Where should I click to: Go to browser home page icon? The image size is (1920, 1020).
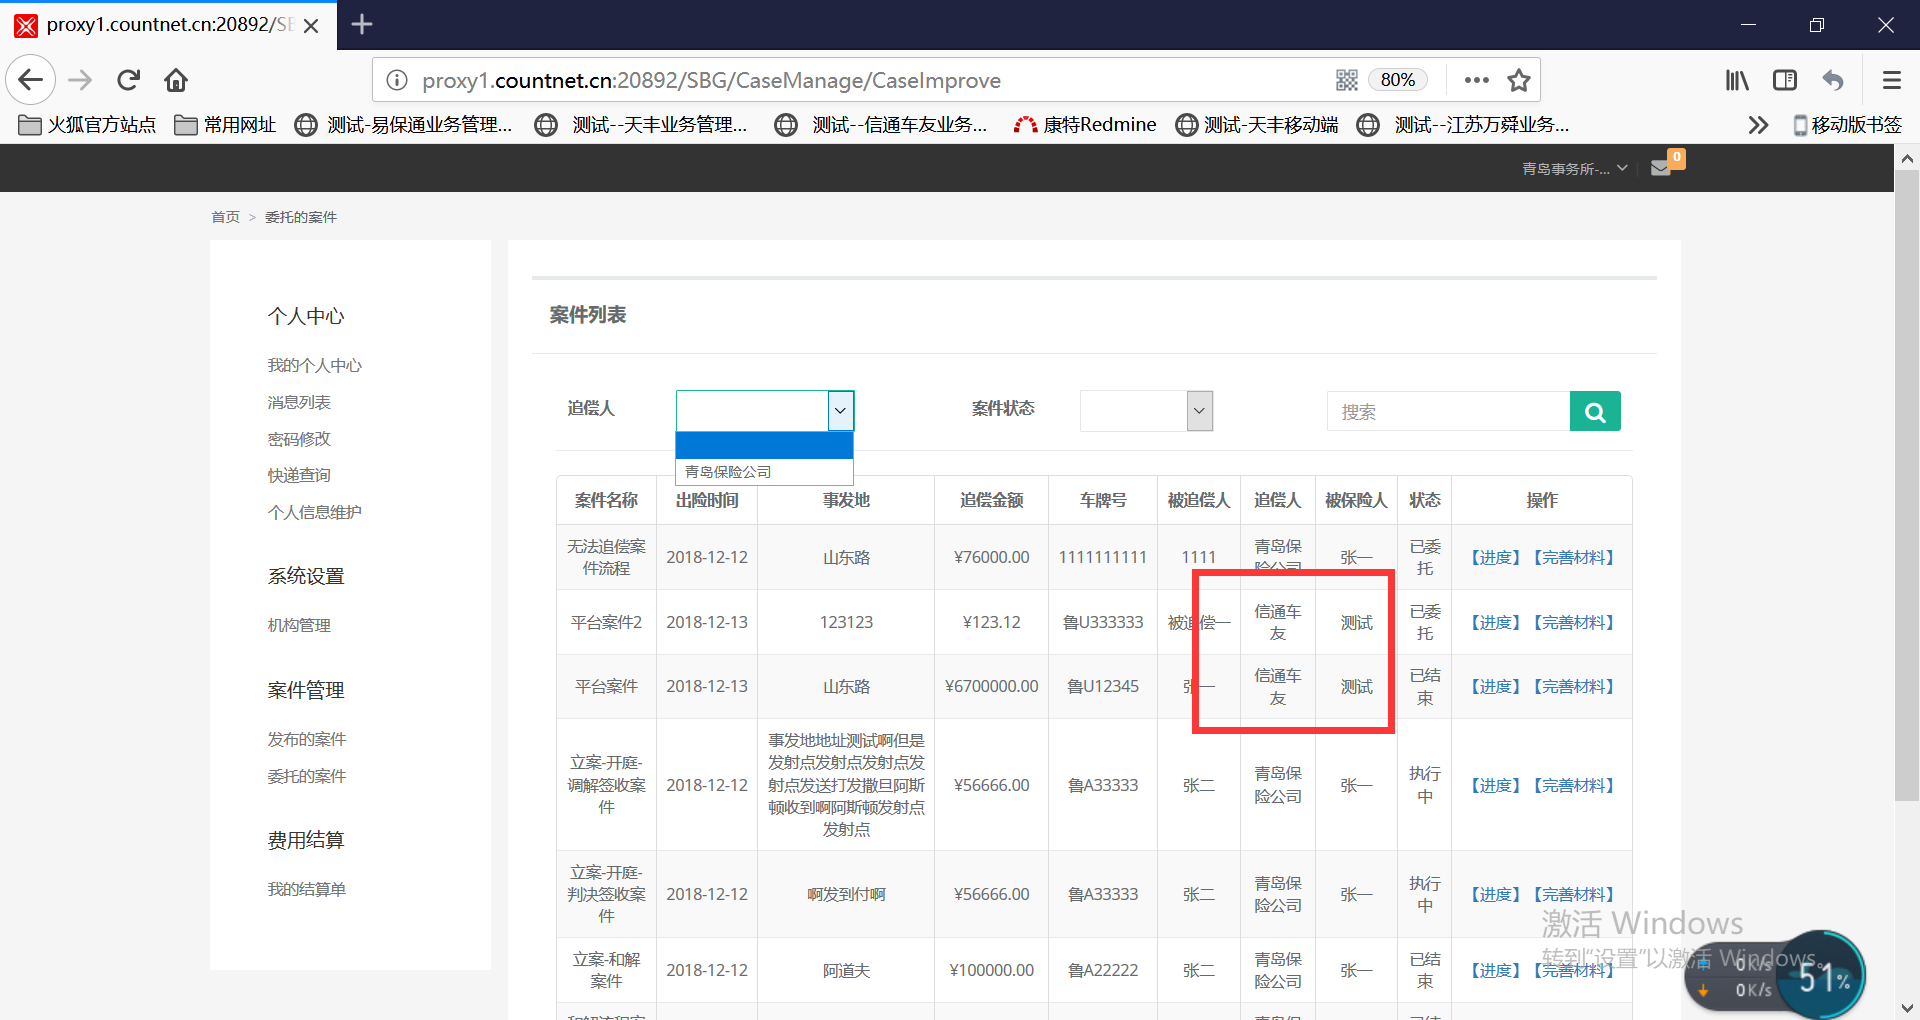[x=176, y=80]
